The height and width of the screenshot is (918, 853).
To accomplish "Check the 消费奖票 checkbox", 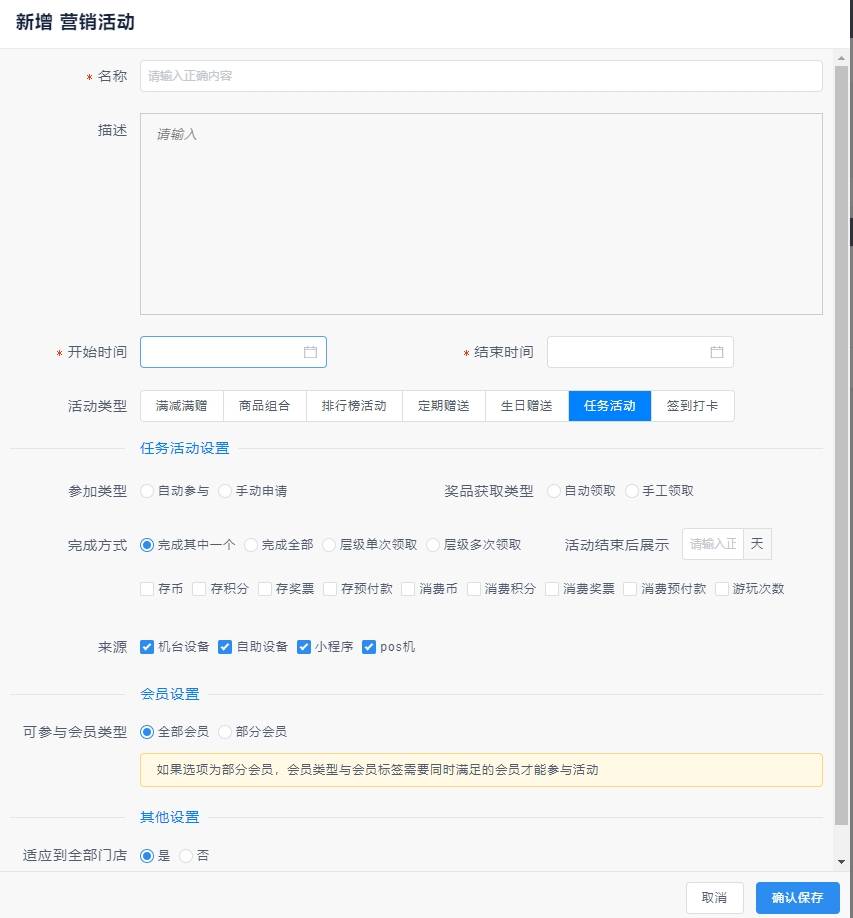I will (x=552, y=589).
